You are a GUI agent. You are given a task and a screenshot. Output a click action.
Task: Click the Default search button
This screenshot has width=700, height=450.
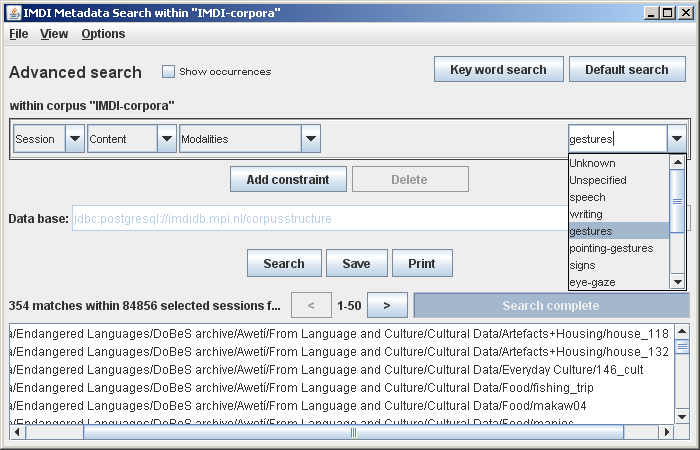pos(627,70)
